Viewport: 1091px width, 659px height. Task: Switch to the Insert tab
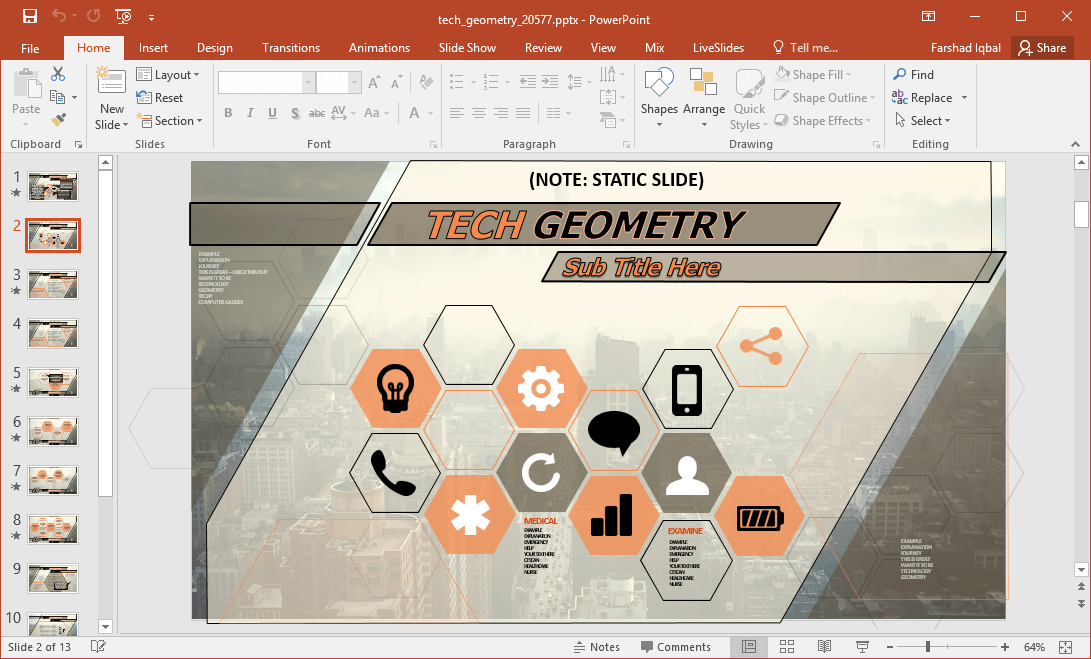pos(153,48)
